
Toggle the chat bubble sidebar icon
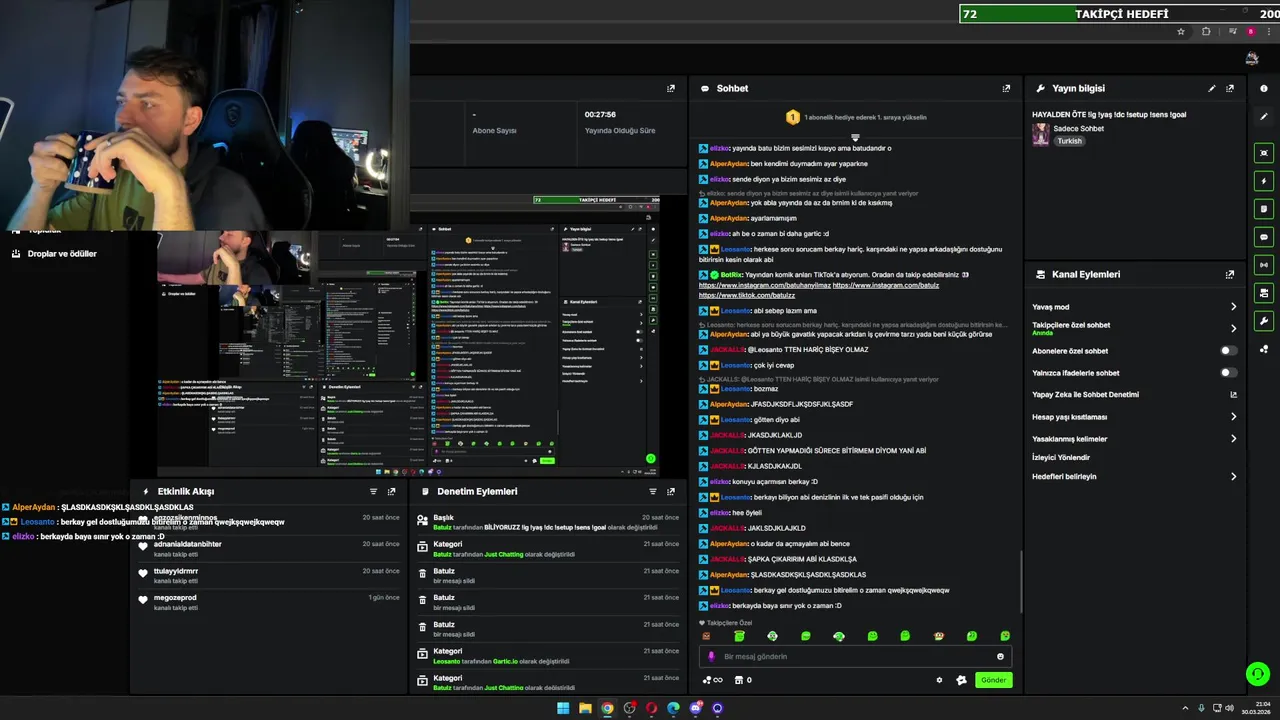tap(1264, 237)
